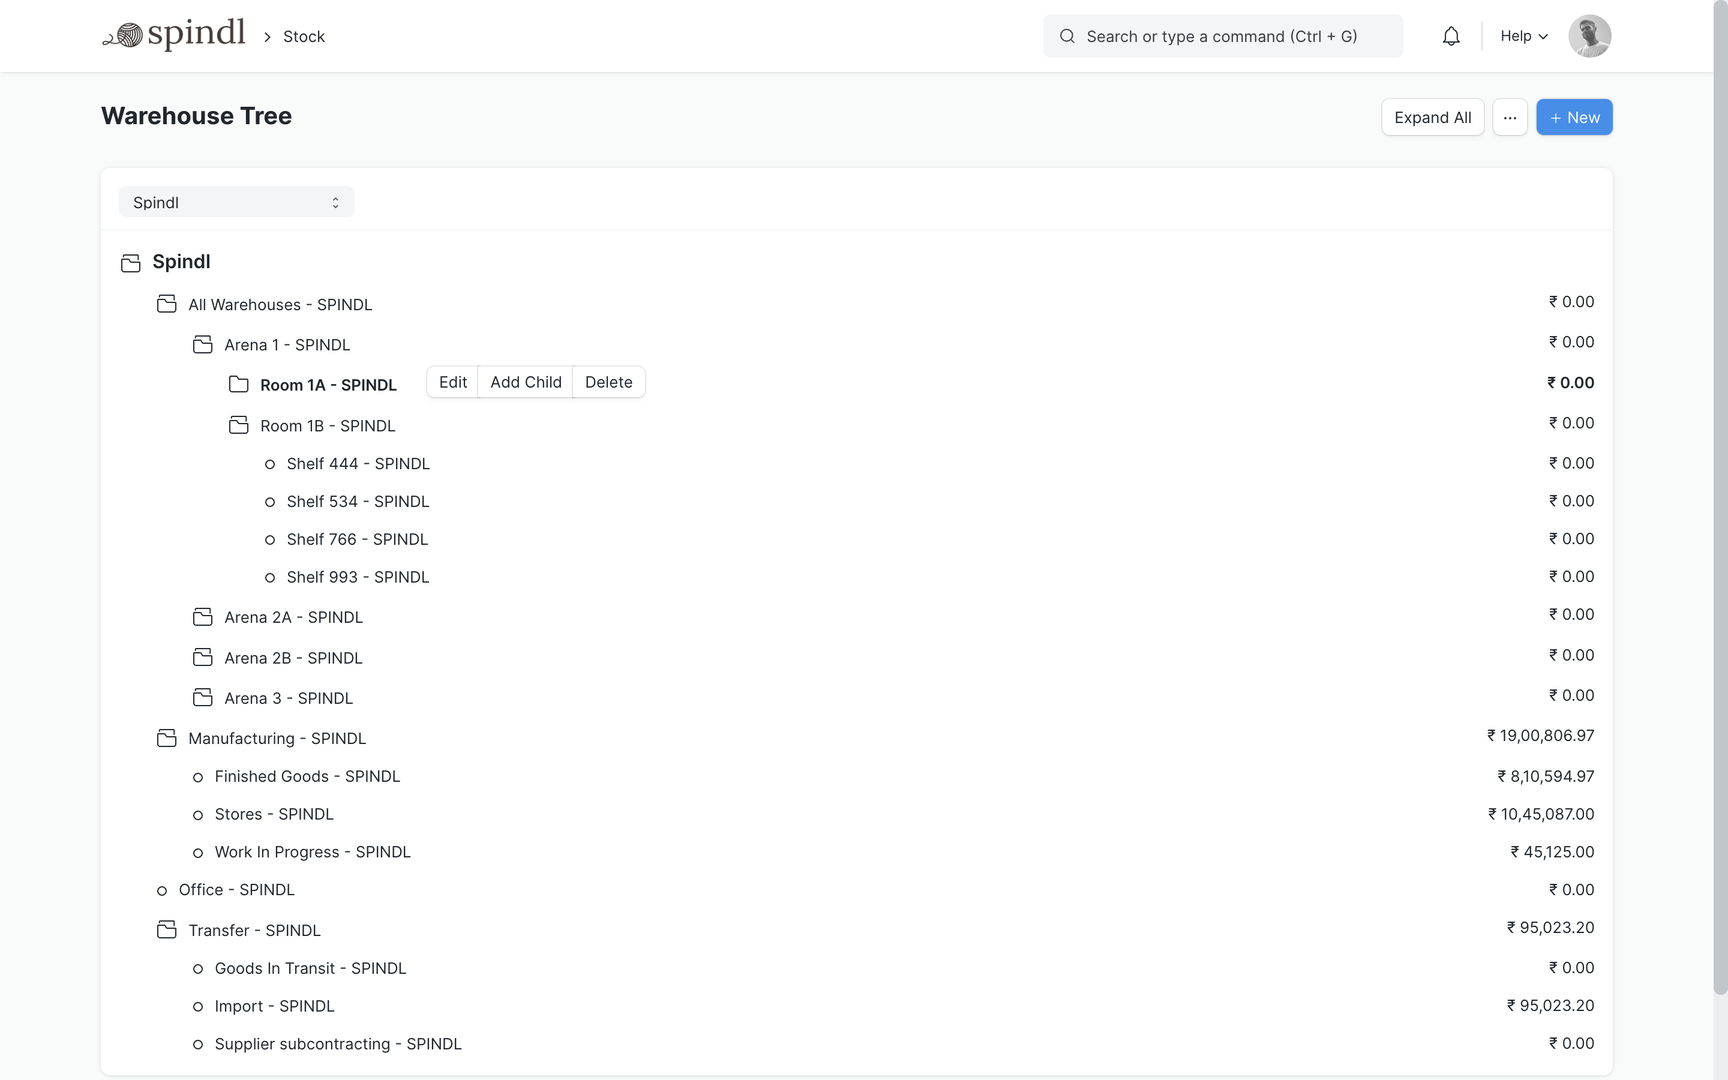The height and width of the screenshot is (1080, 1728).
Task: Focus the search or command input field
Action: click(x=1222, y=36)
